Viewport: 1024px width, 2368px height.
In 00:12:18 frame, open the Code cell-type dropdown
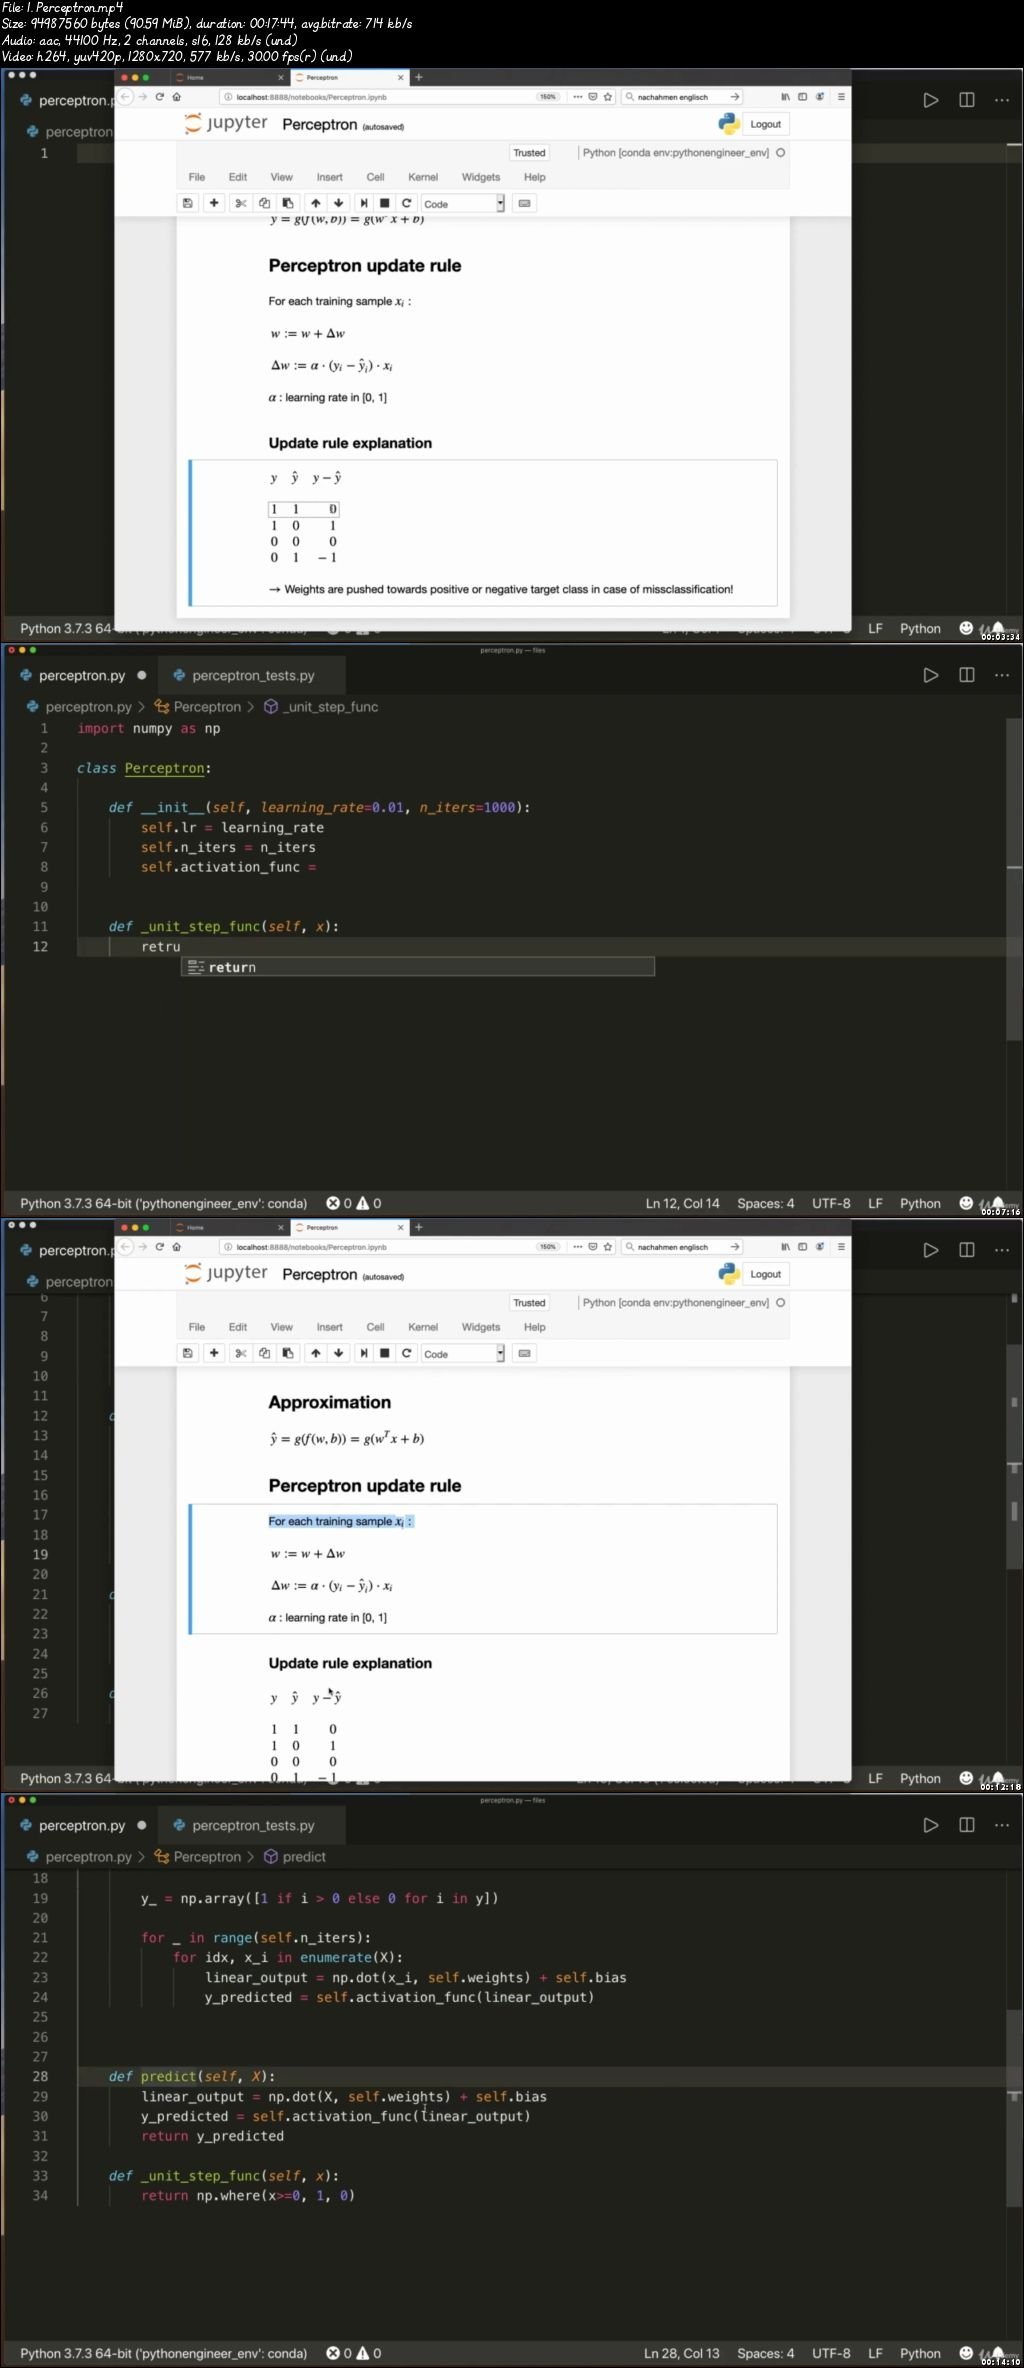tap(463, 1354)
